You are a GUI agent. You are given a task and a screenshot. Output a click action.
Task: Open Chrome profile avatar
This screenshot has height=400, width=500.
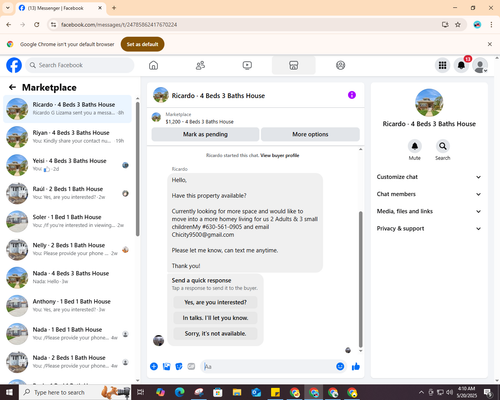tap(477, 25)
